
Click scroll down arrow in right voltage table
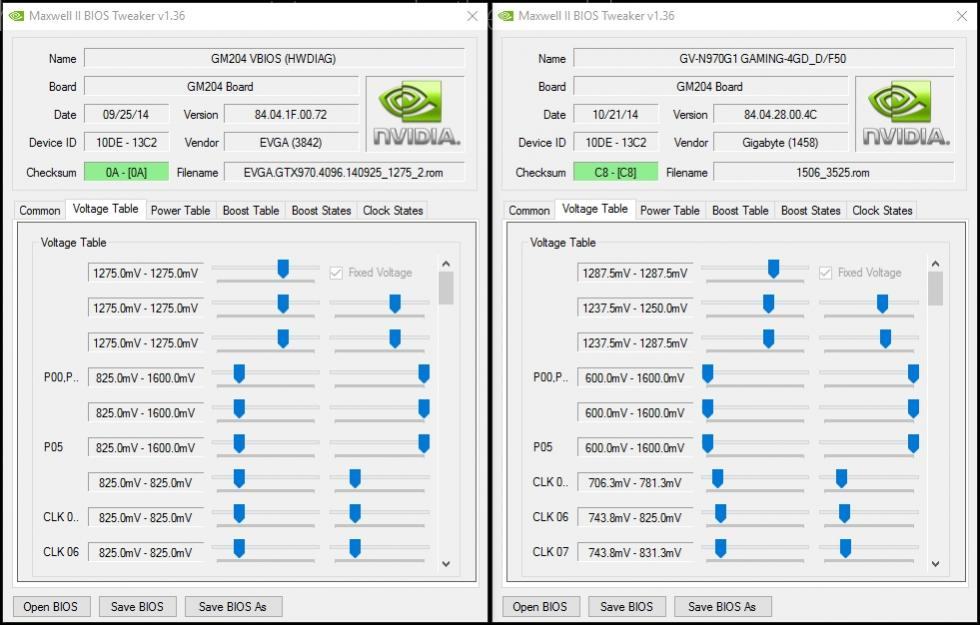(x=935, y=564)
